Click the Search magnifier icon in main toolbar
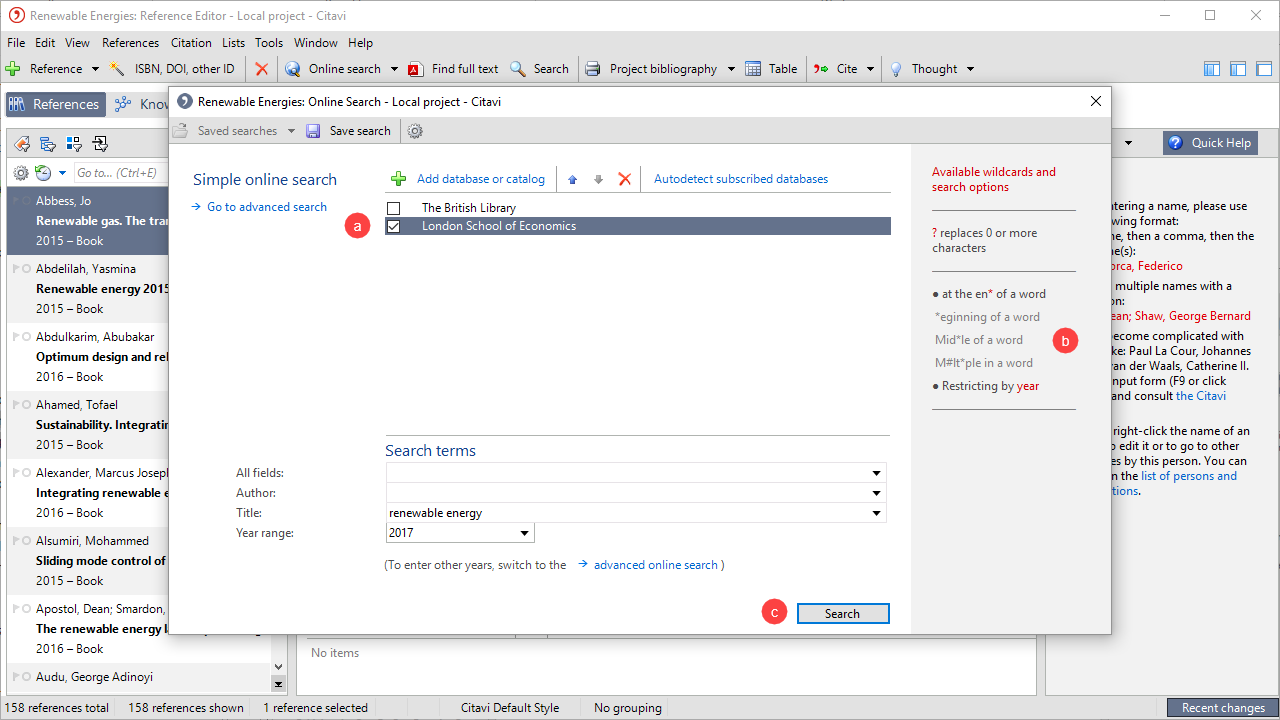The height and width of the screenshot is (720, 1280). [x=518, y=69]
